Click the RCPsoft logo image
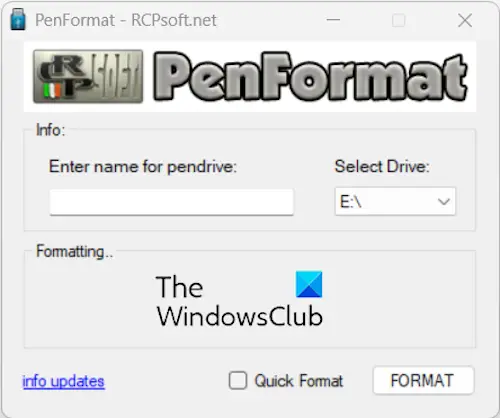500x418 pixels. 88,76
